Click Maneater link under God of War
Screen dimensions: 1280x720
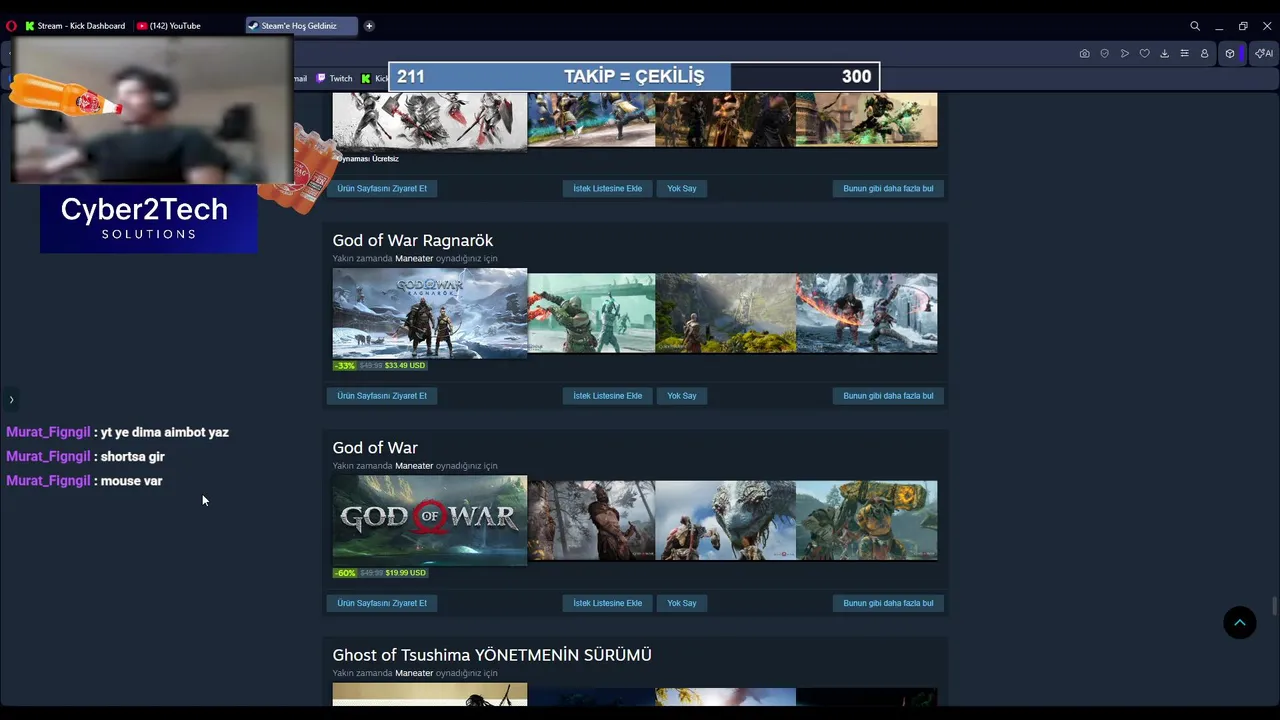tap(414, 466)
